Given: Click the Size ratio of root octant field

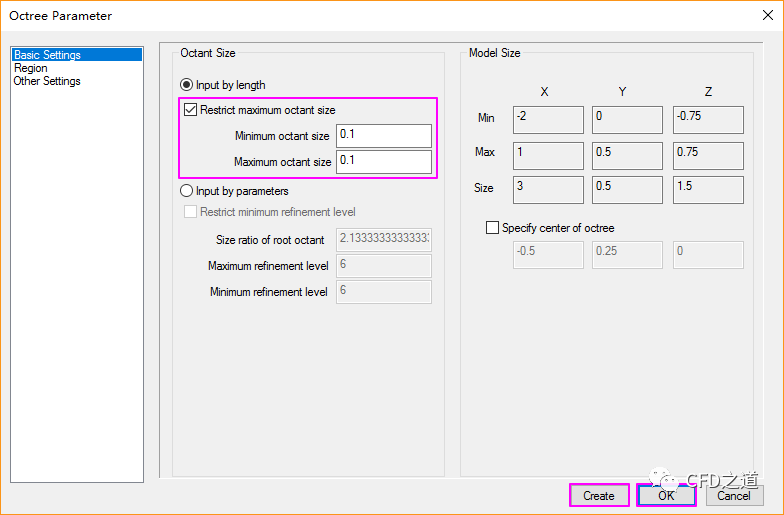Looking at the screenshot, I should 384,240.
